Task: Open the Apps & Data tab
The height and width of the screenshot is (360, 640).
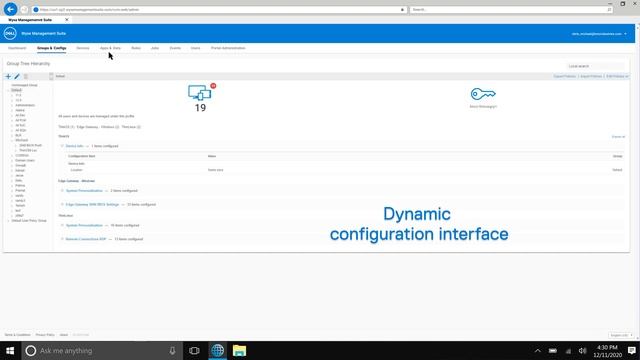Action: pos(110,48)
